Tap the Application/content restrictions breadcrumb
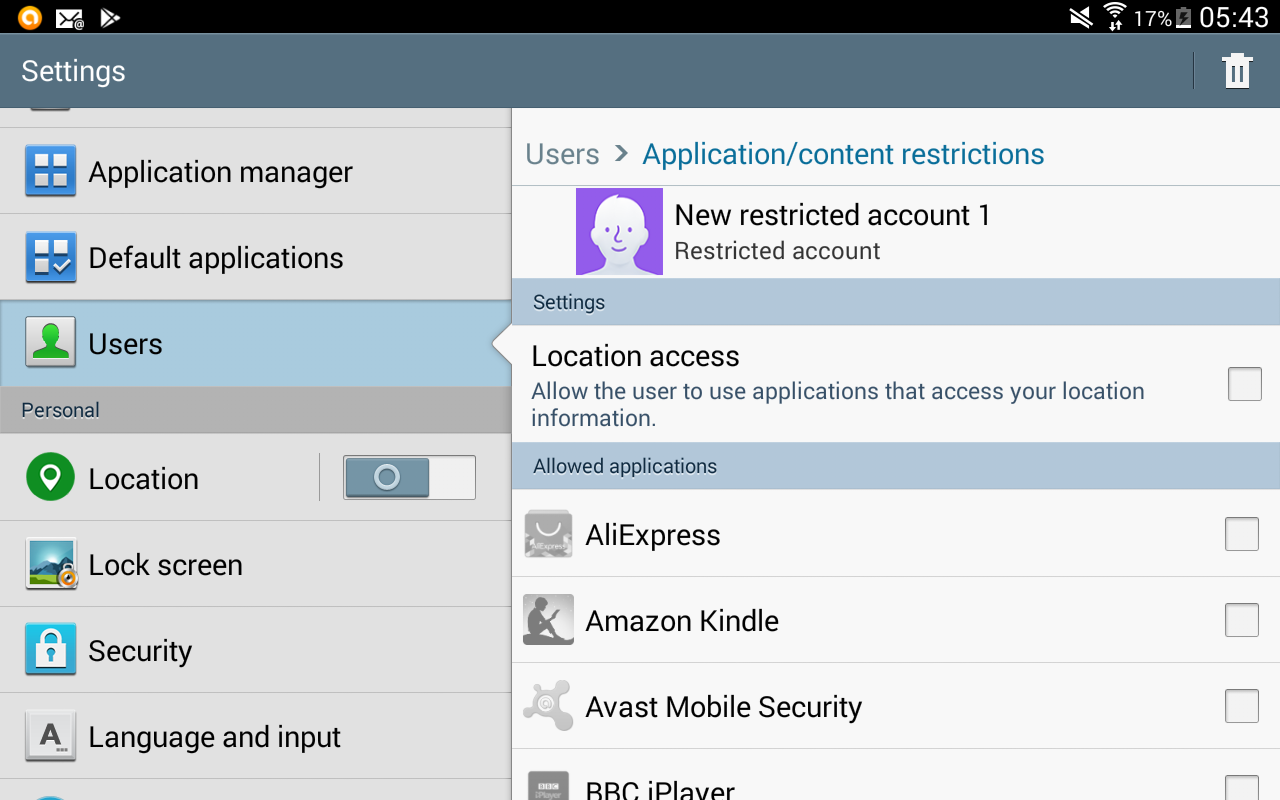The image size is (1280, 800). coord(843,154)
